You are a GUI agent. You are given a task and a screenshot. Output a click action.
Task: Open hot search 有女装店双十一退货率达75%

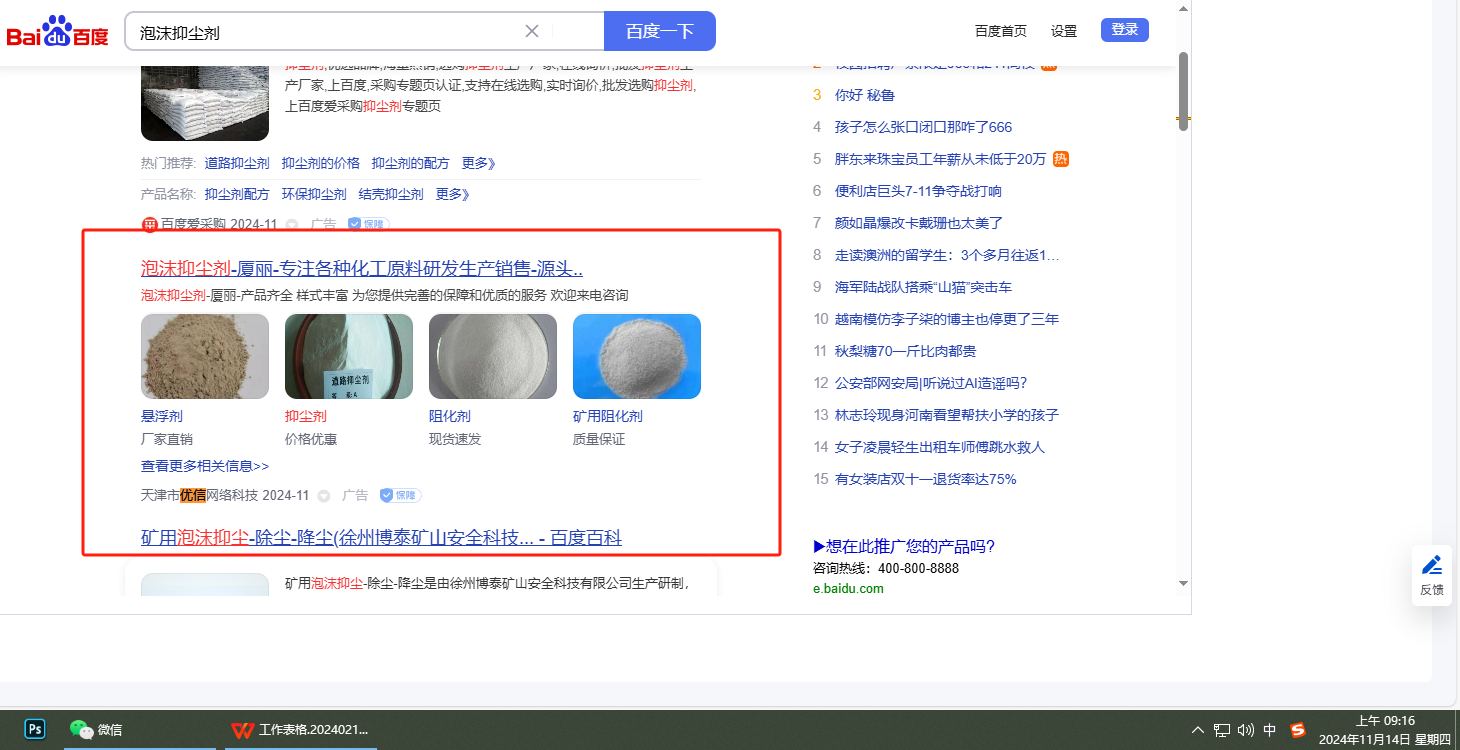pos(926,479)
